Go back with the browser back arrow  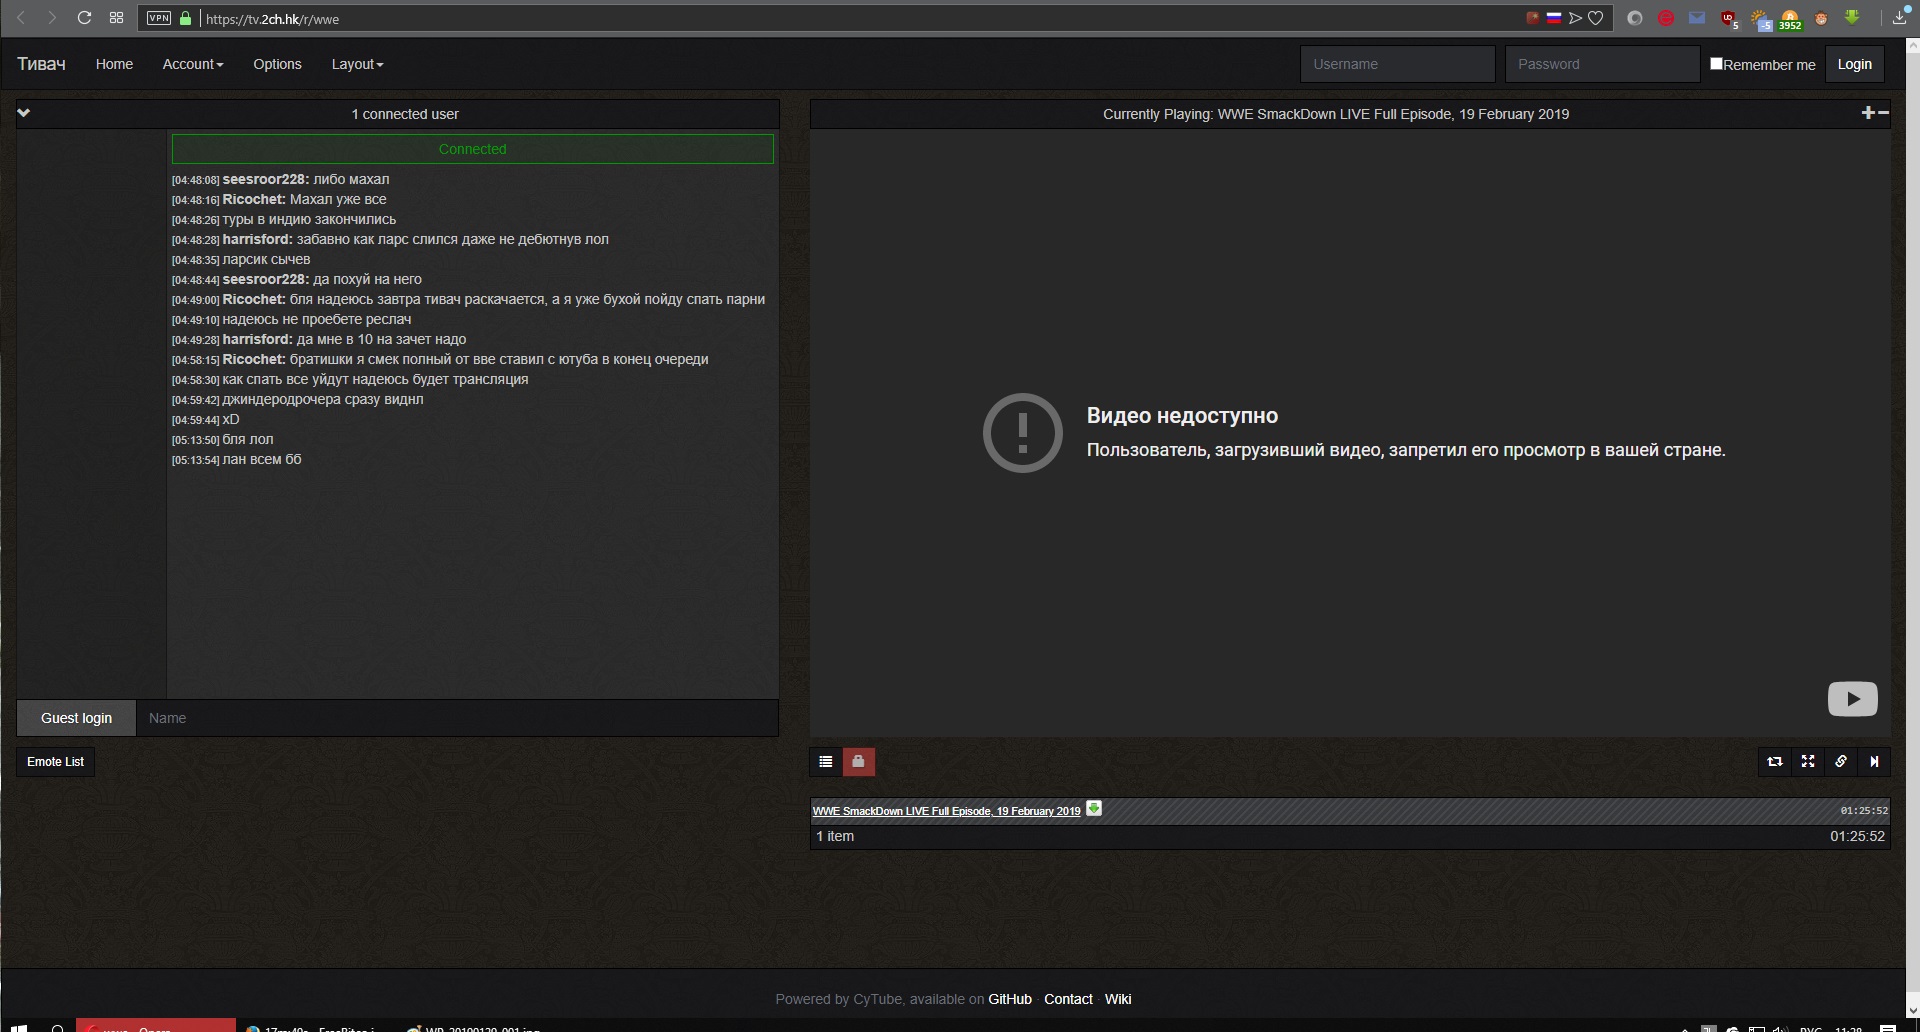pos(21,18)
